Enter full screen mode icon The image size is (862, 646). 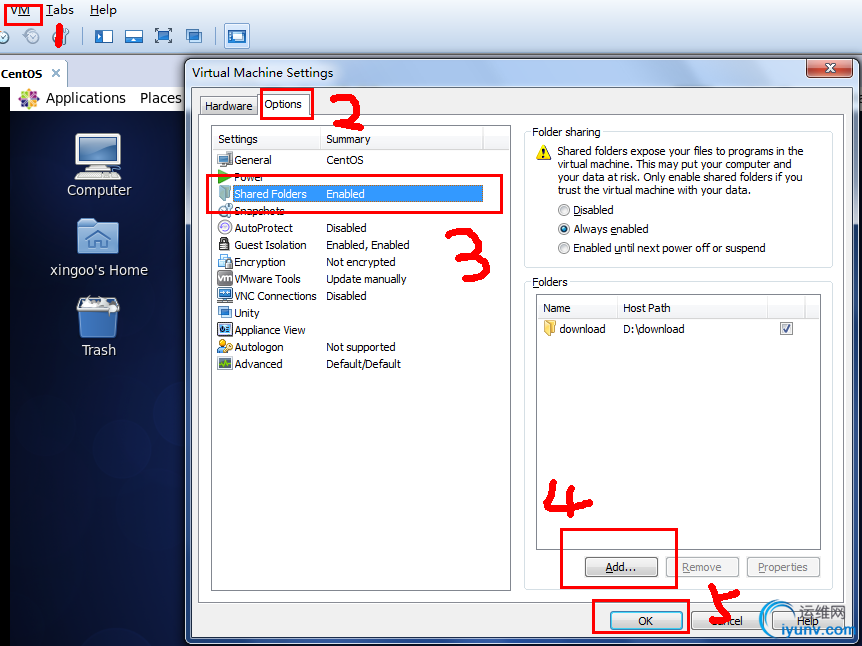163,36
